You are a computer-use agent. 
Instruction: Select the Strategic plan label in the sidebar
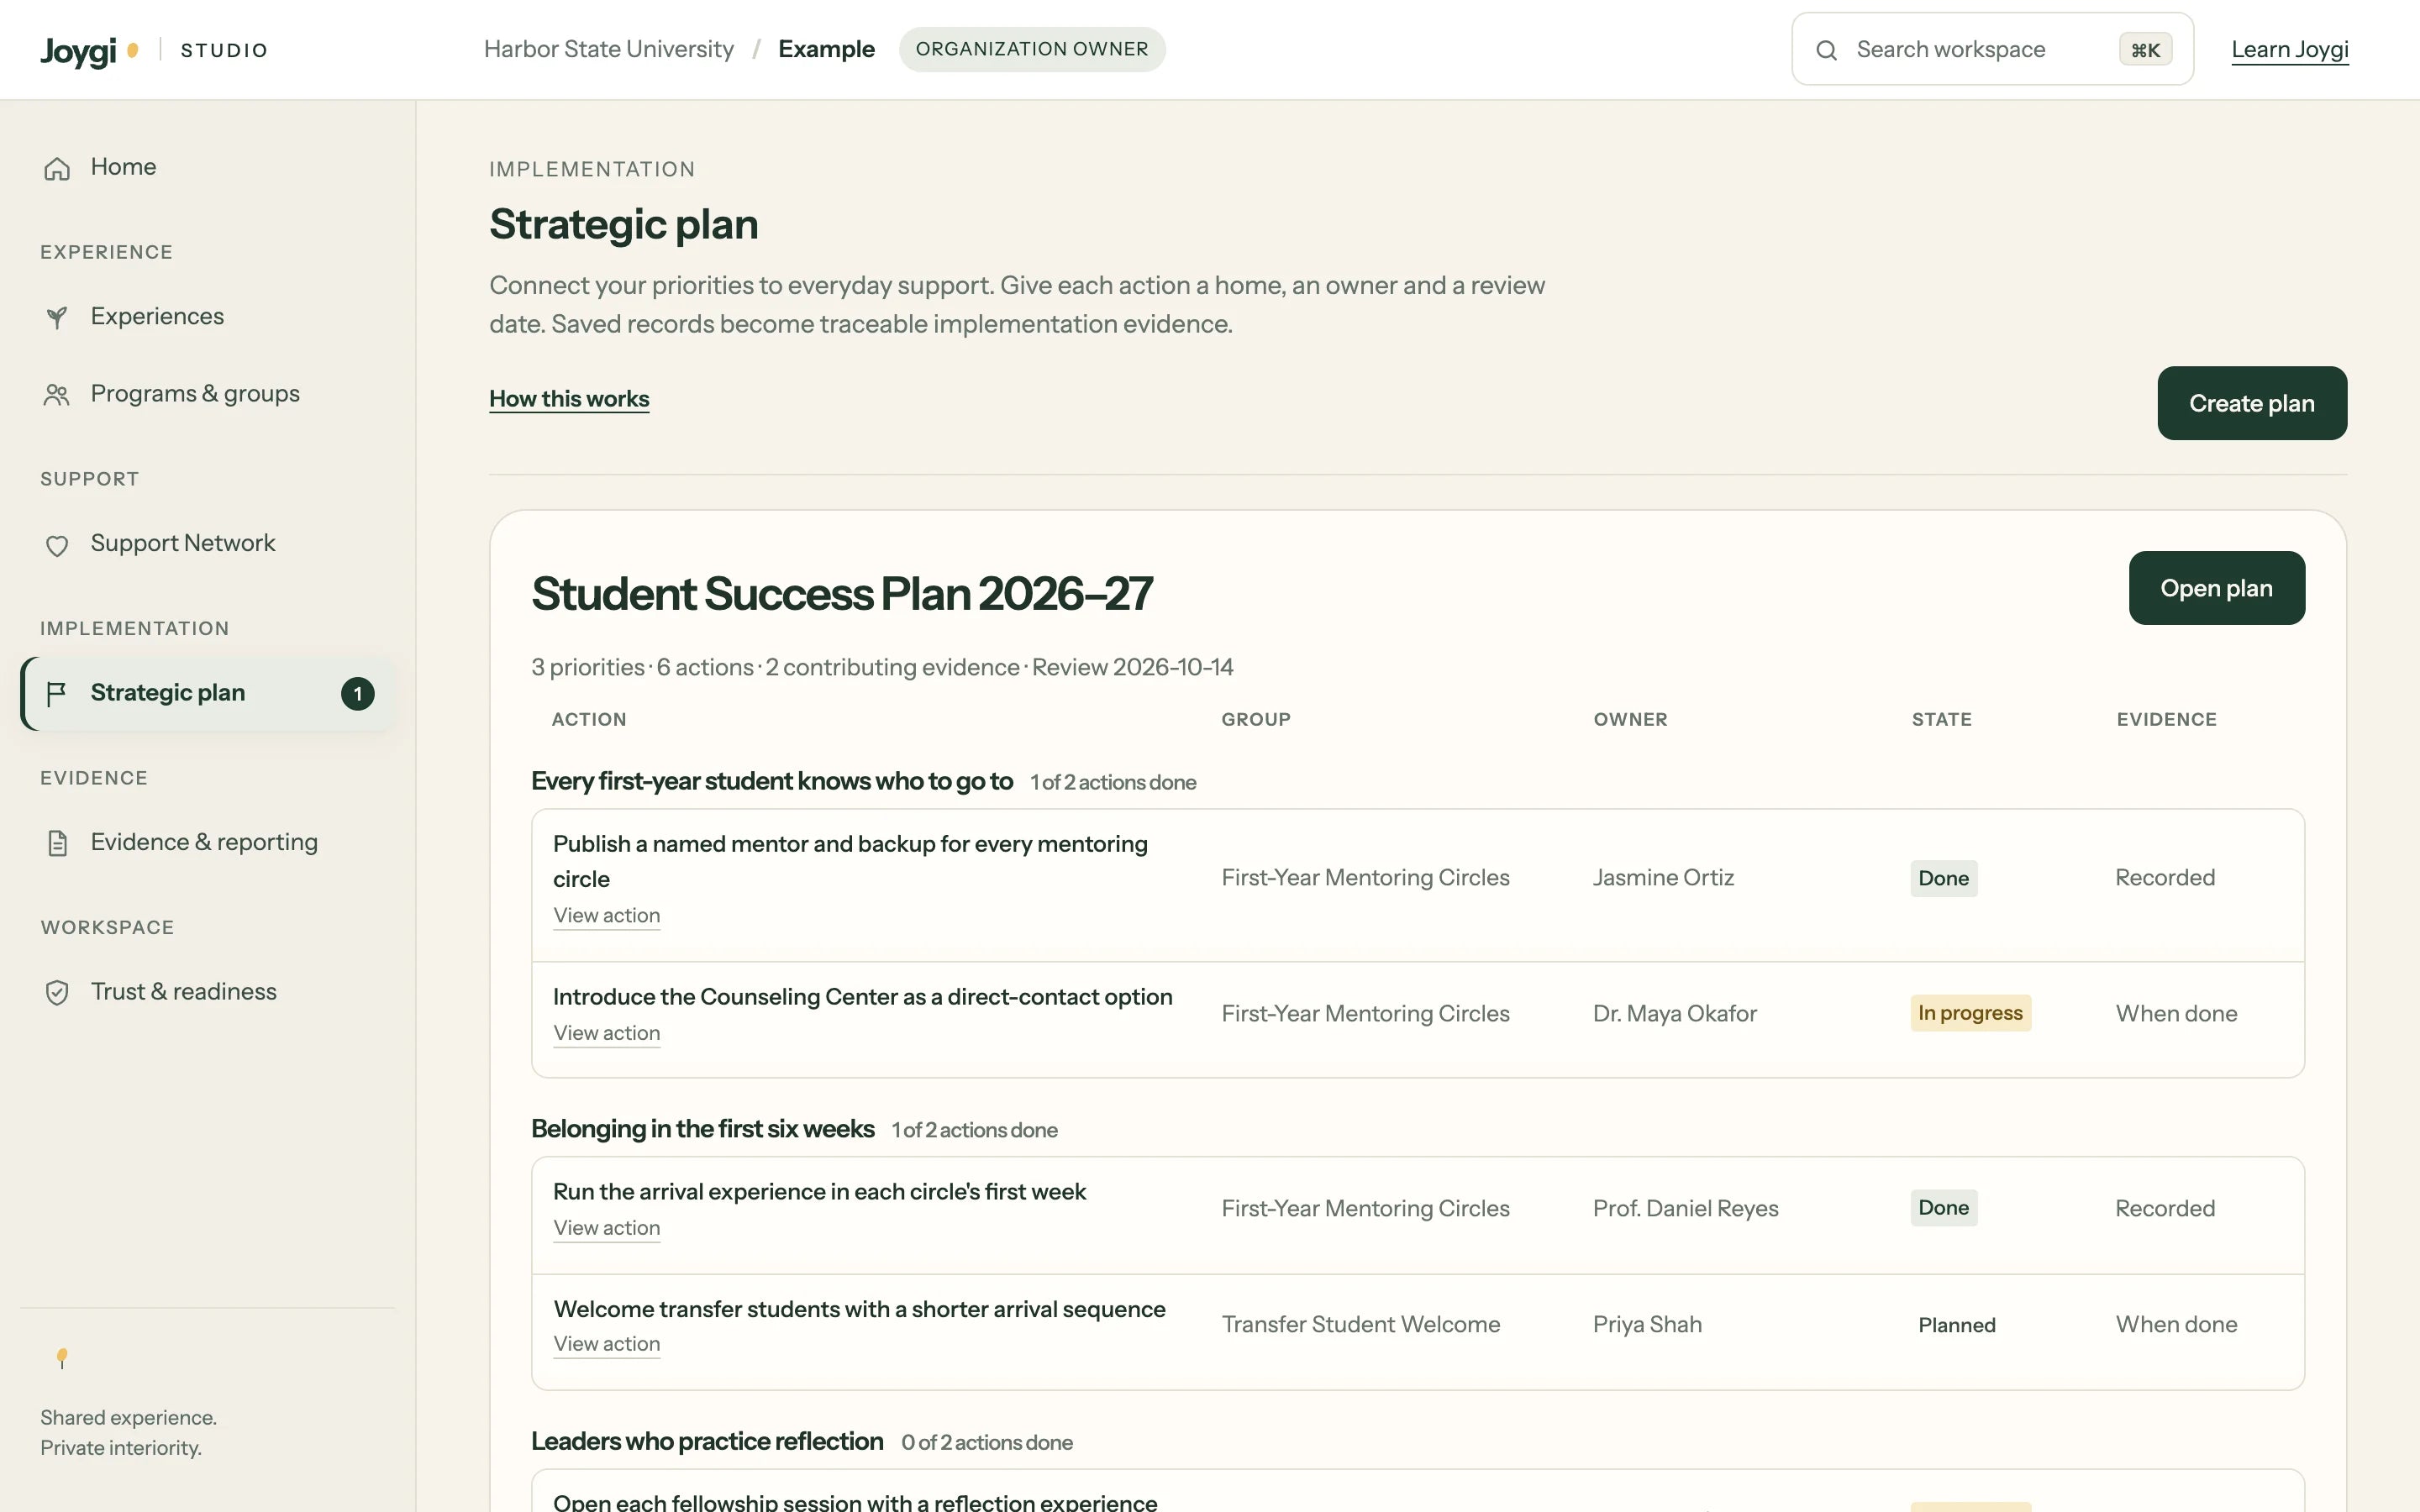168,692
